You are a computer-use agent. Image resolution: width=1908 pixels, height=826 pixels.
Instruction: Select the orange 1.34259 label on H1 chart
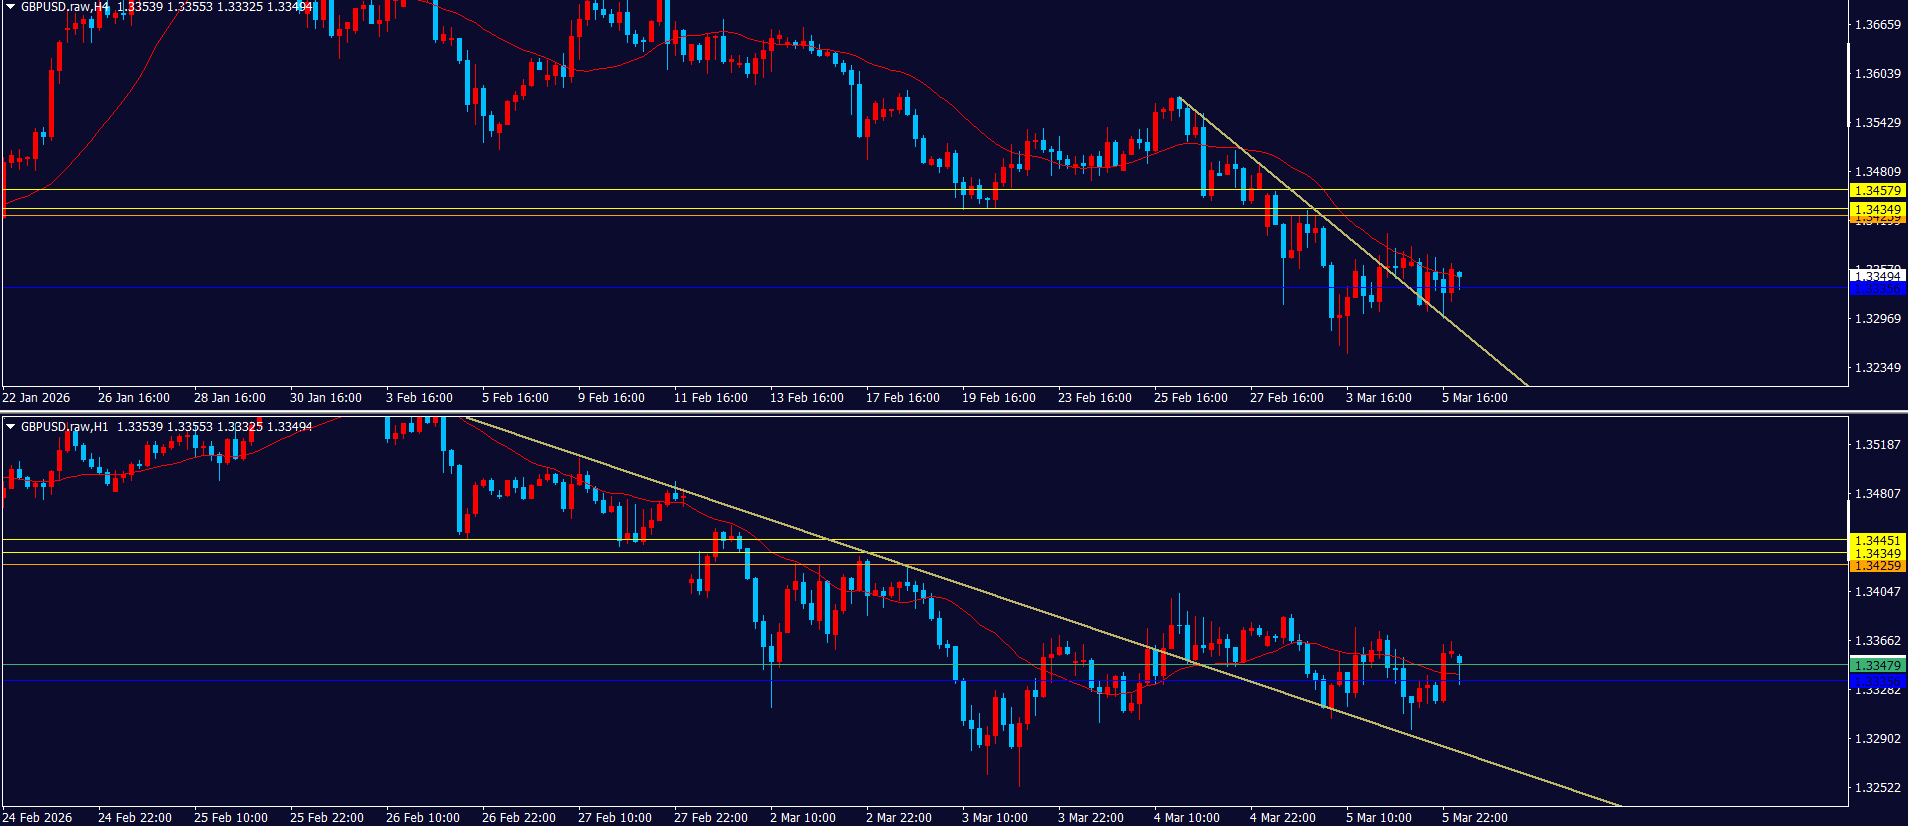coord(1877,566)
